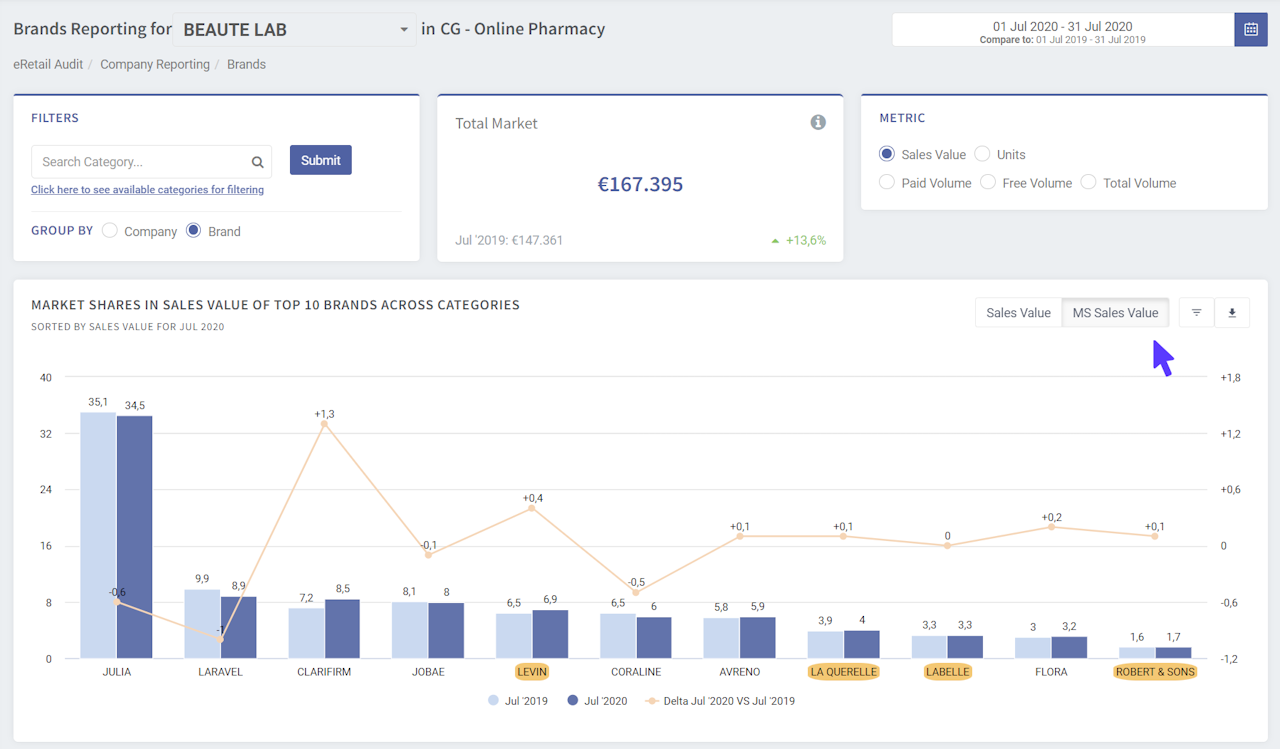
Task: Click the Total Market info icon
Action: tap(818, 122)
